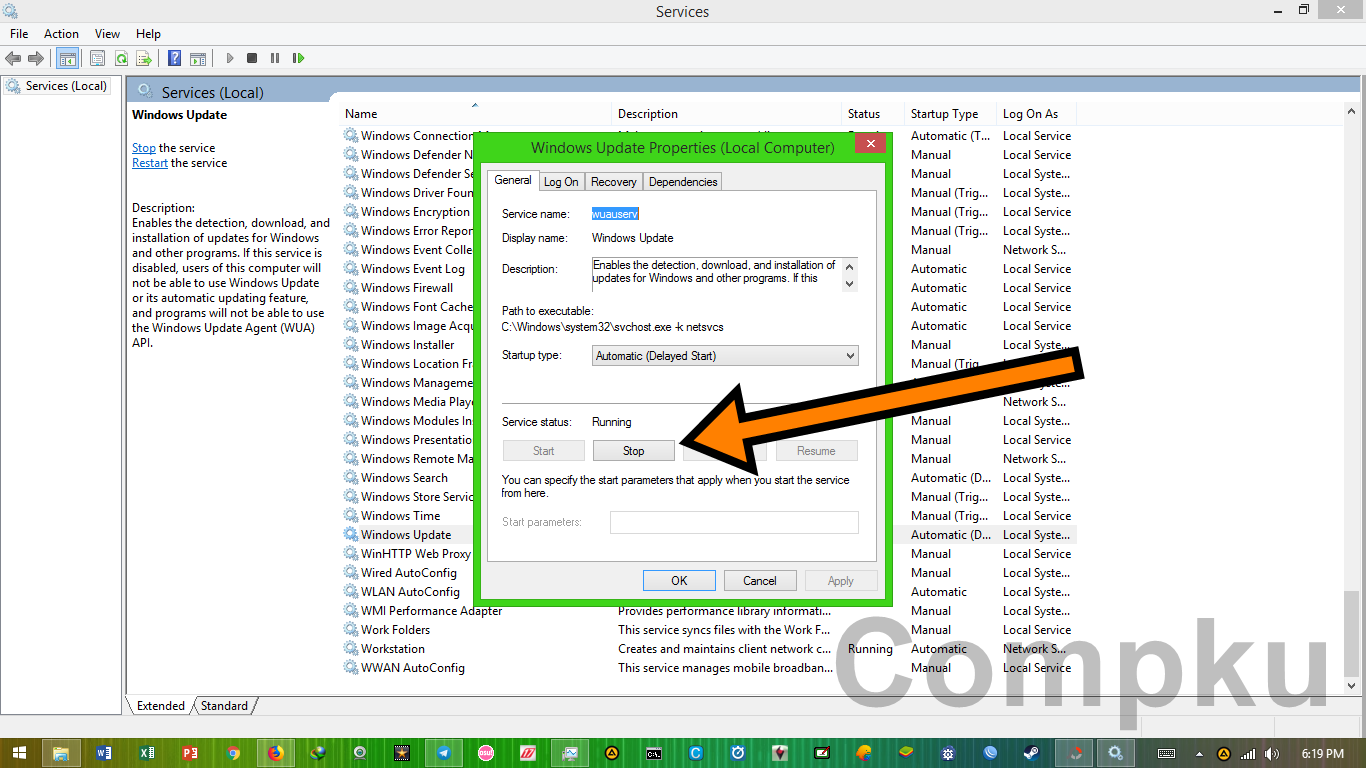Toggle Show/Hide Console Tree toolbar icon
The image size is (1366, 768).
[x=67, y=58]
